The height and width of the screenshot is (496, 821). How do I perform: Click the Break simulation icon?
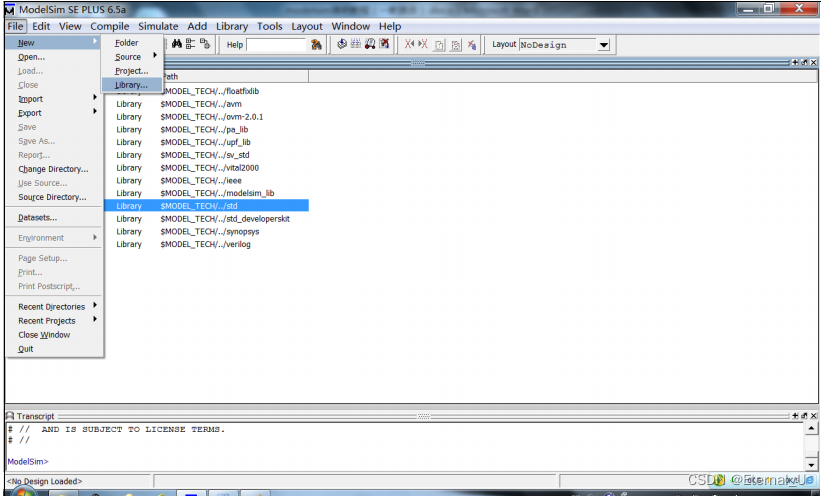[384, 45]
